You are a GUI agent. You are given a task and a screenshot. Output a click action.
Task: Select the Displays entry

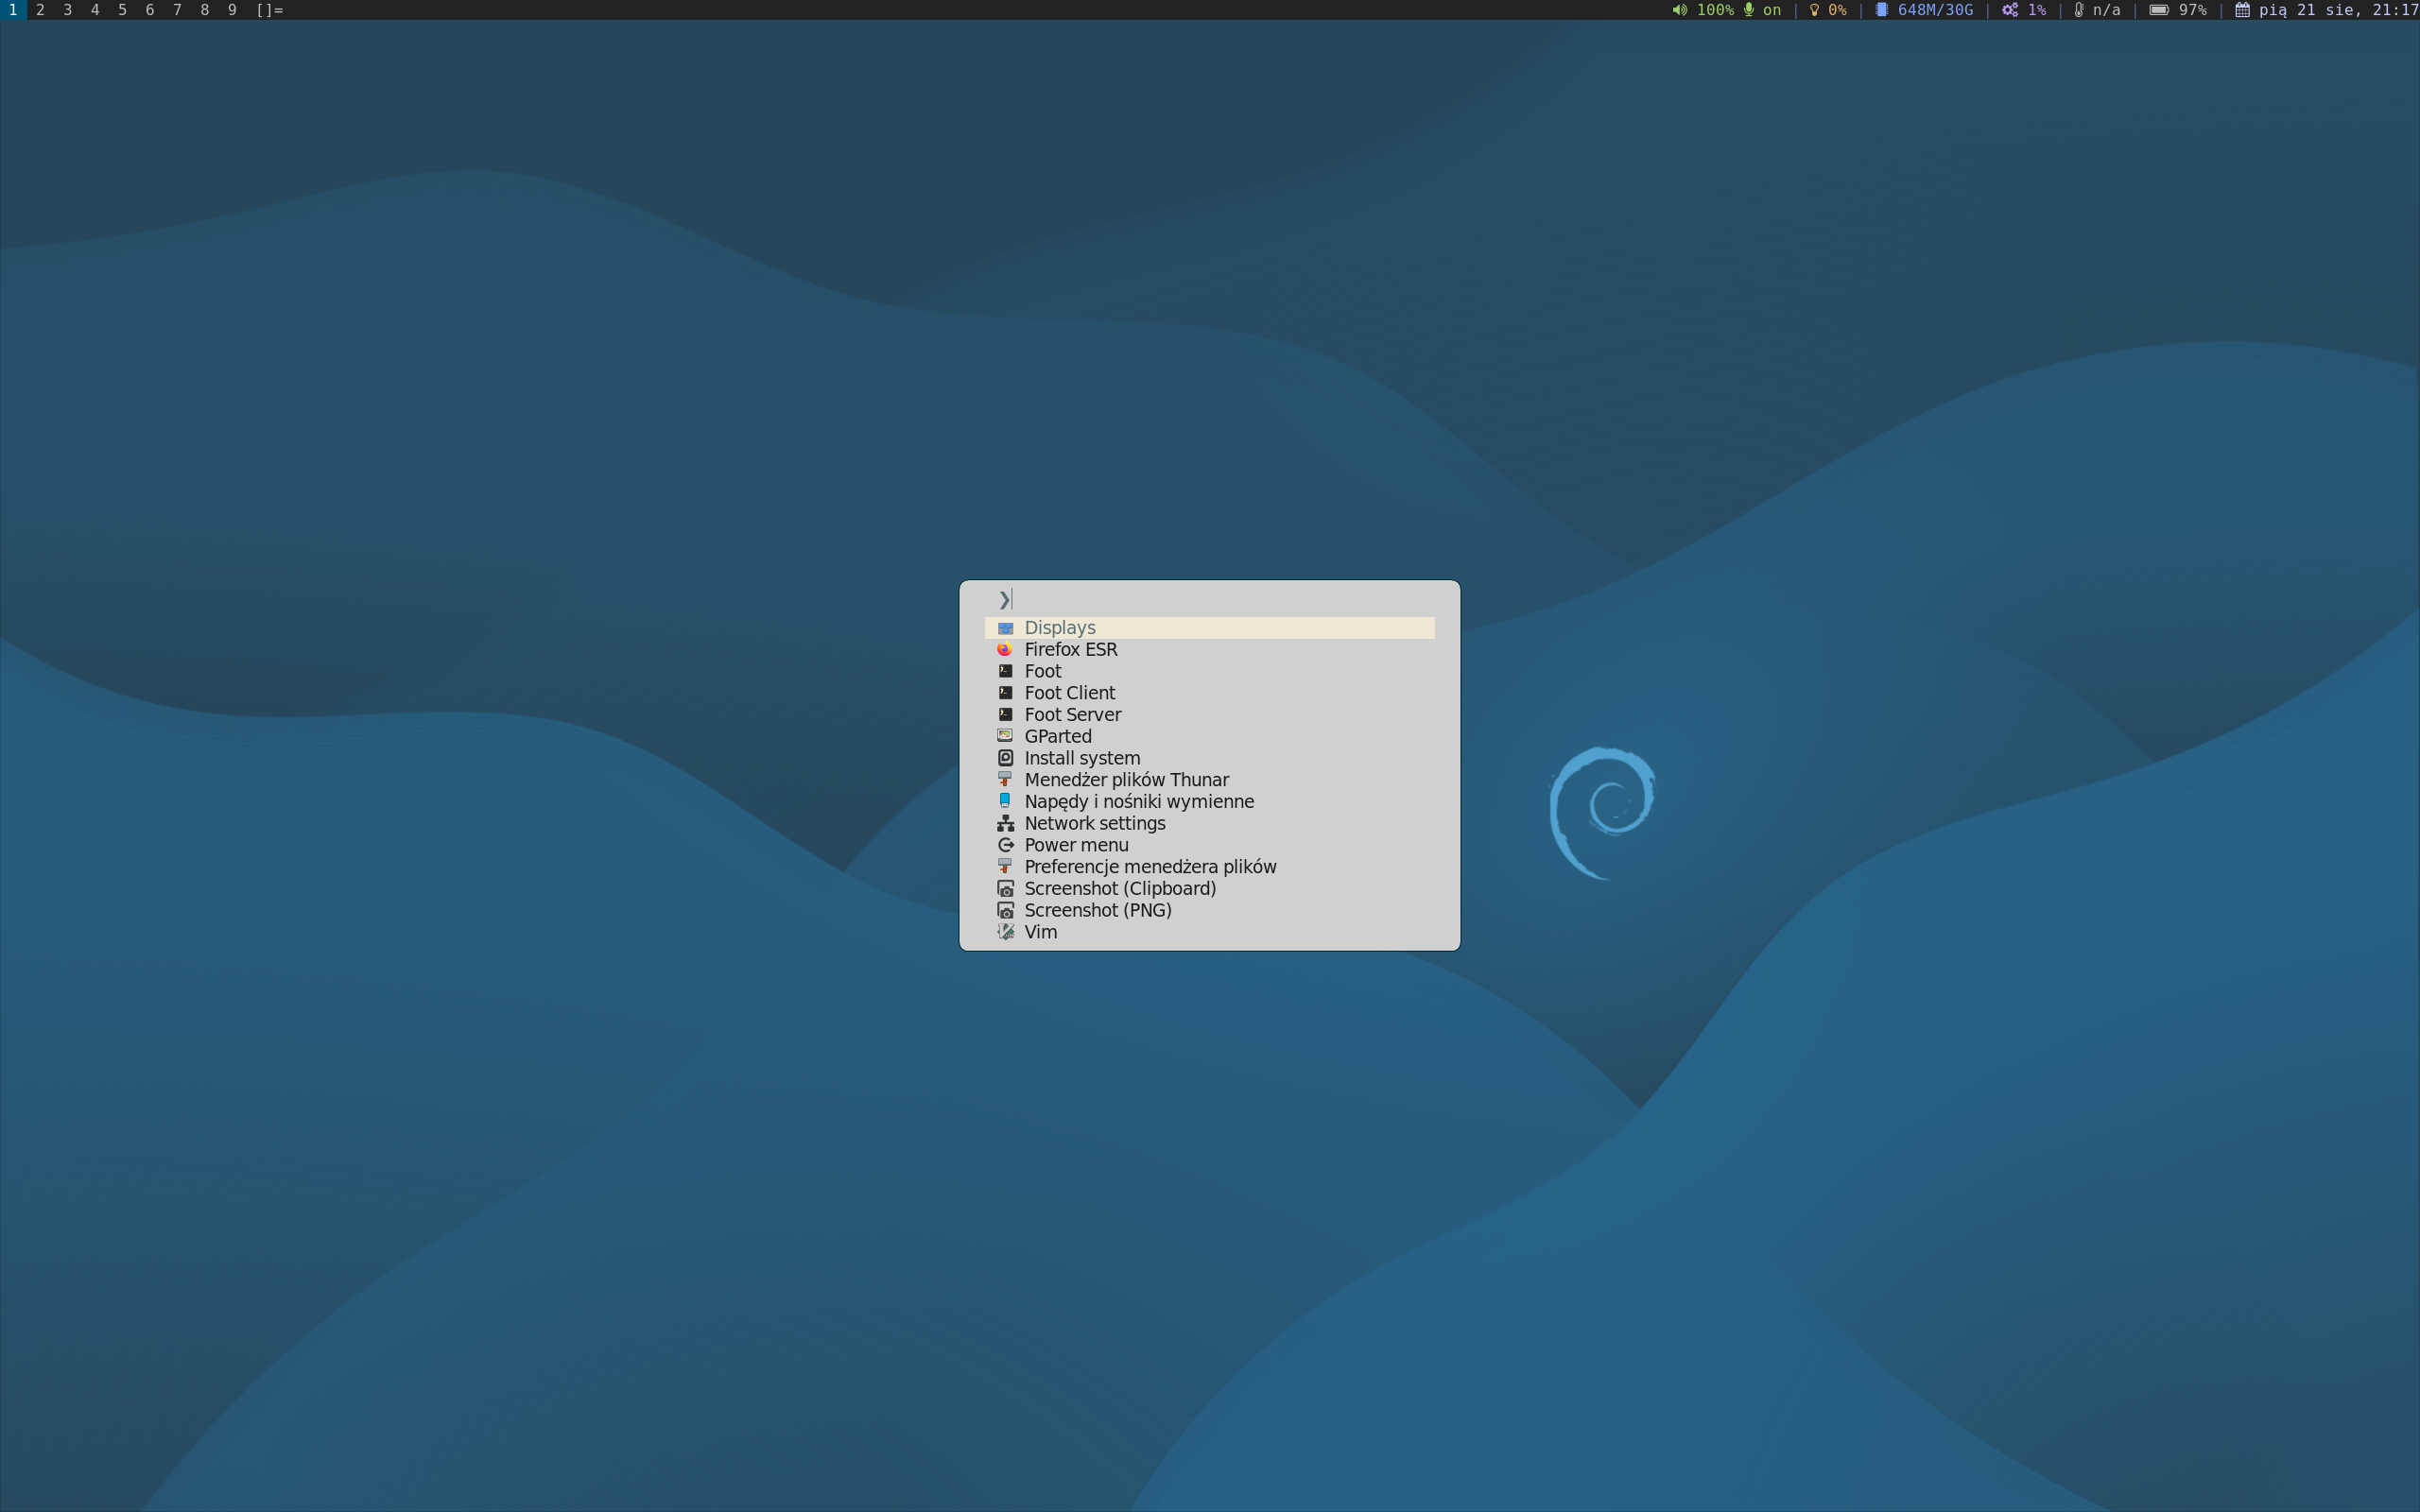point(1210,628)
